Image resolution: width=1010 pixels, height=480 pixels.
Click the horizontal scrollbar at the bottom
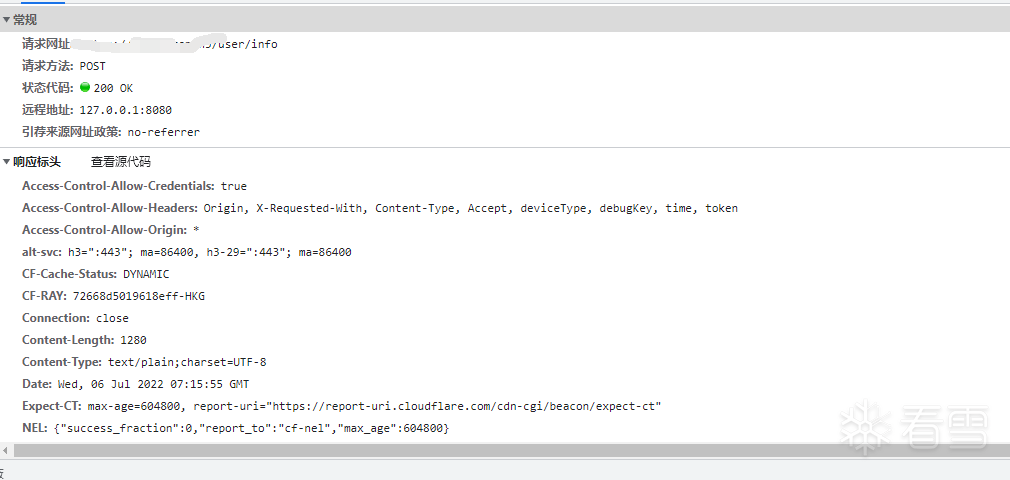pyautogui.click(x=500, y=451)
